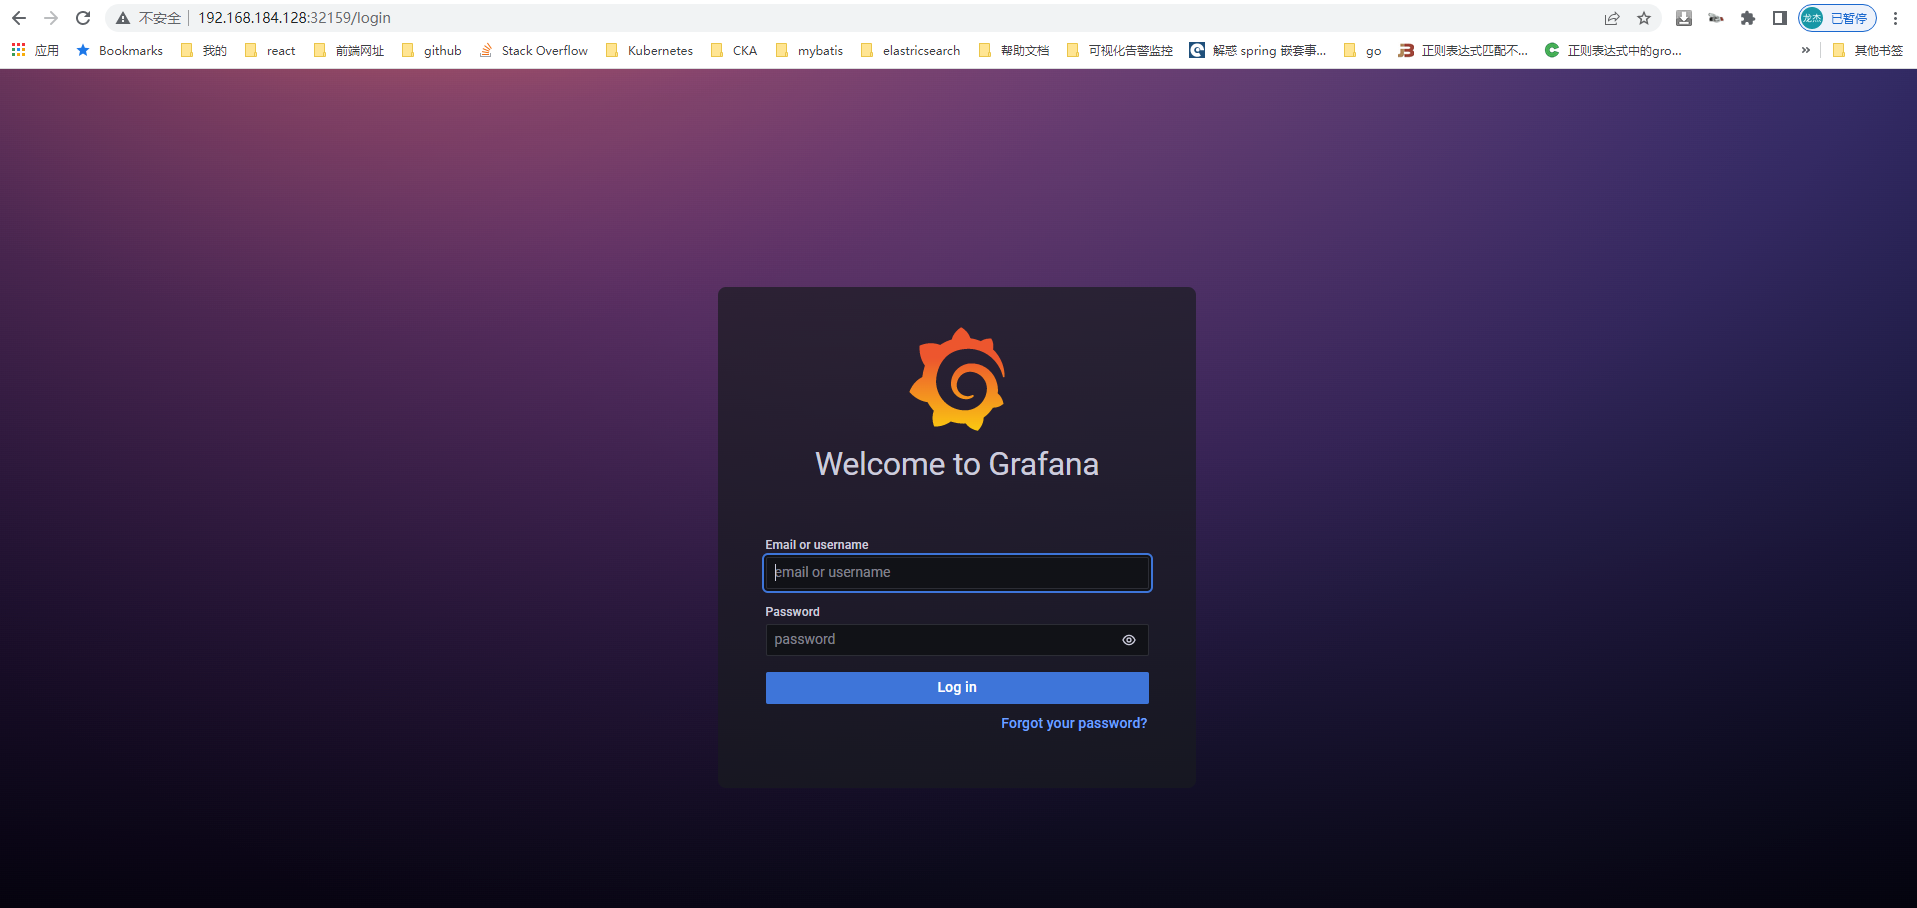Open the 前端网址 bookmark folder
The image size is (1917, 908).
coord(348,50)
